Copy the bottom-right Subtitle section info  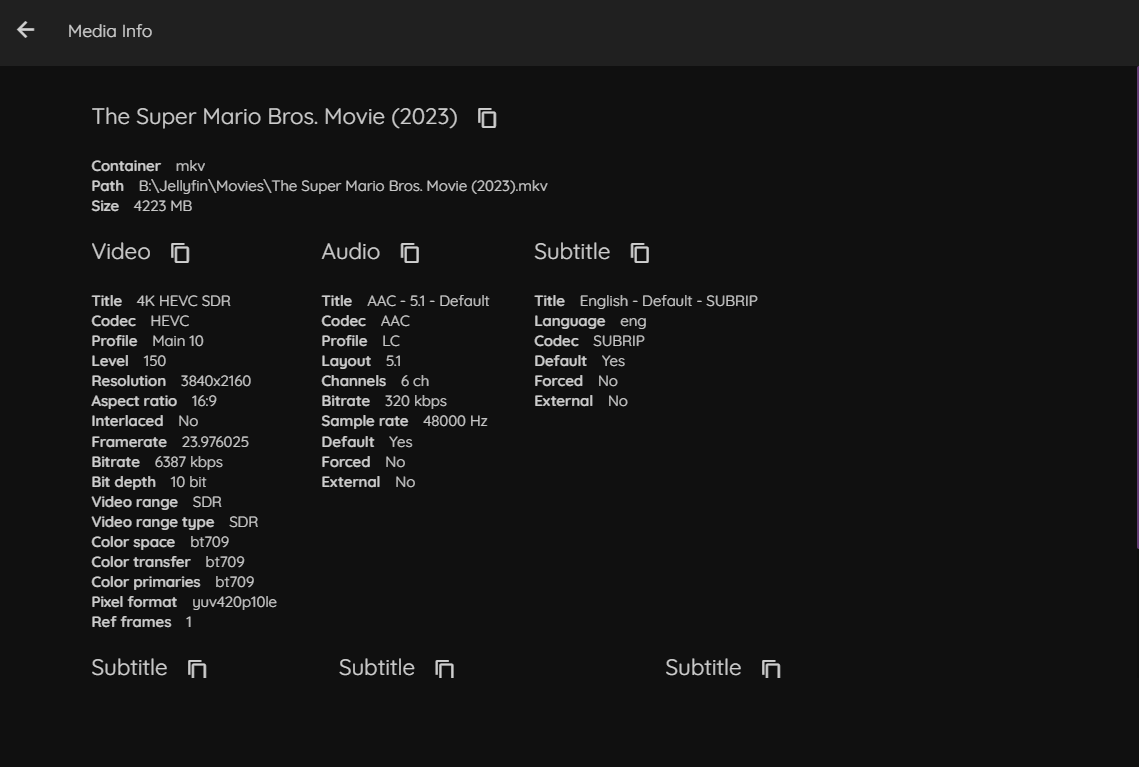(771, 669)
